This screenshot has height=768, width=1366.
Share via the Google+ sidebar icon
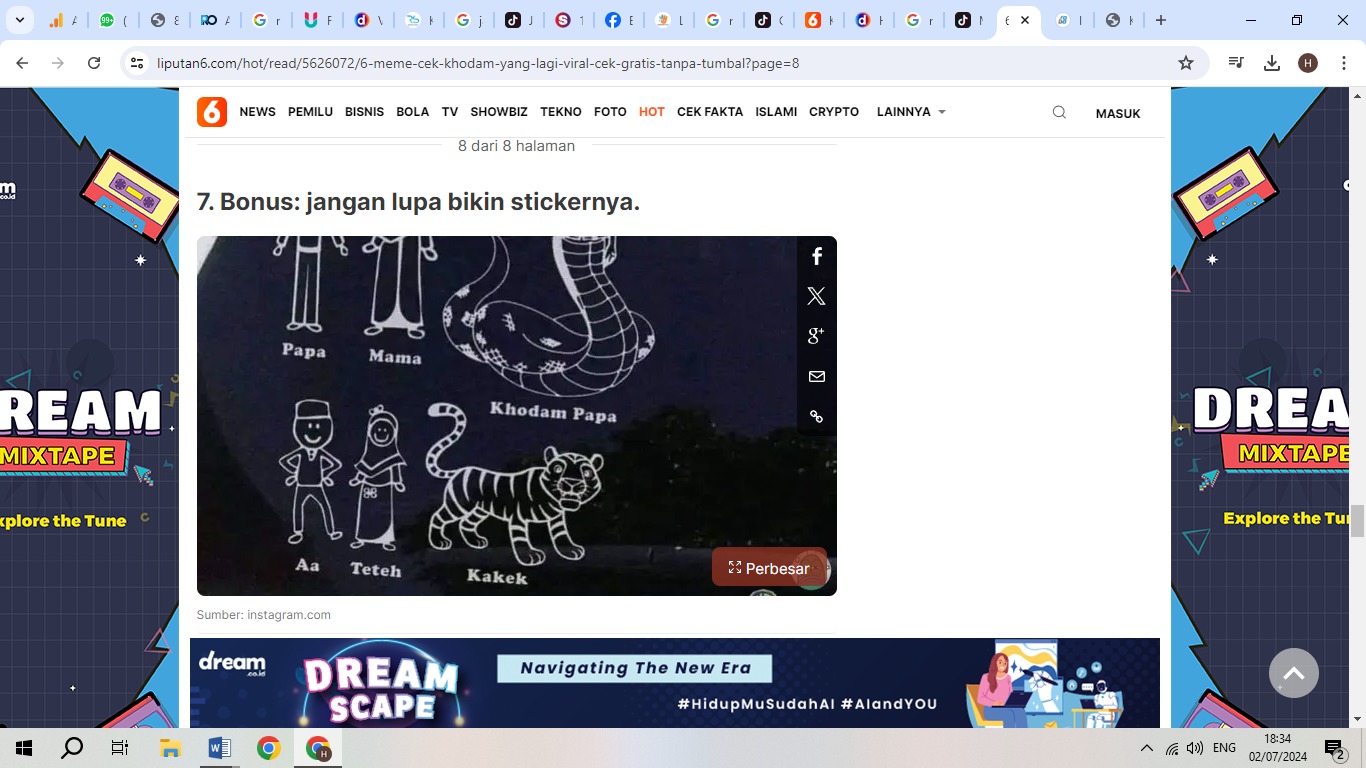point(816,335)
